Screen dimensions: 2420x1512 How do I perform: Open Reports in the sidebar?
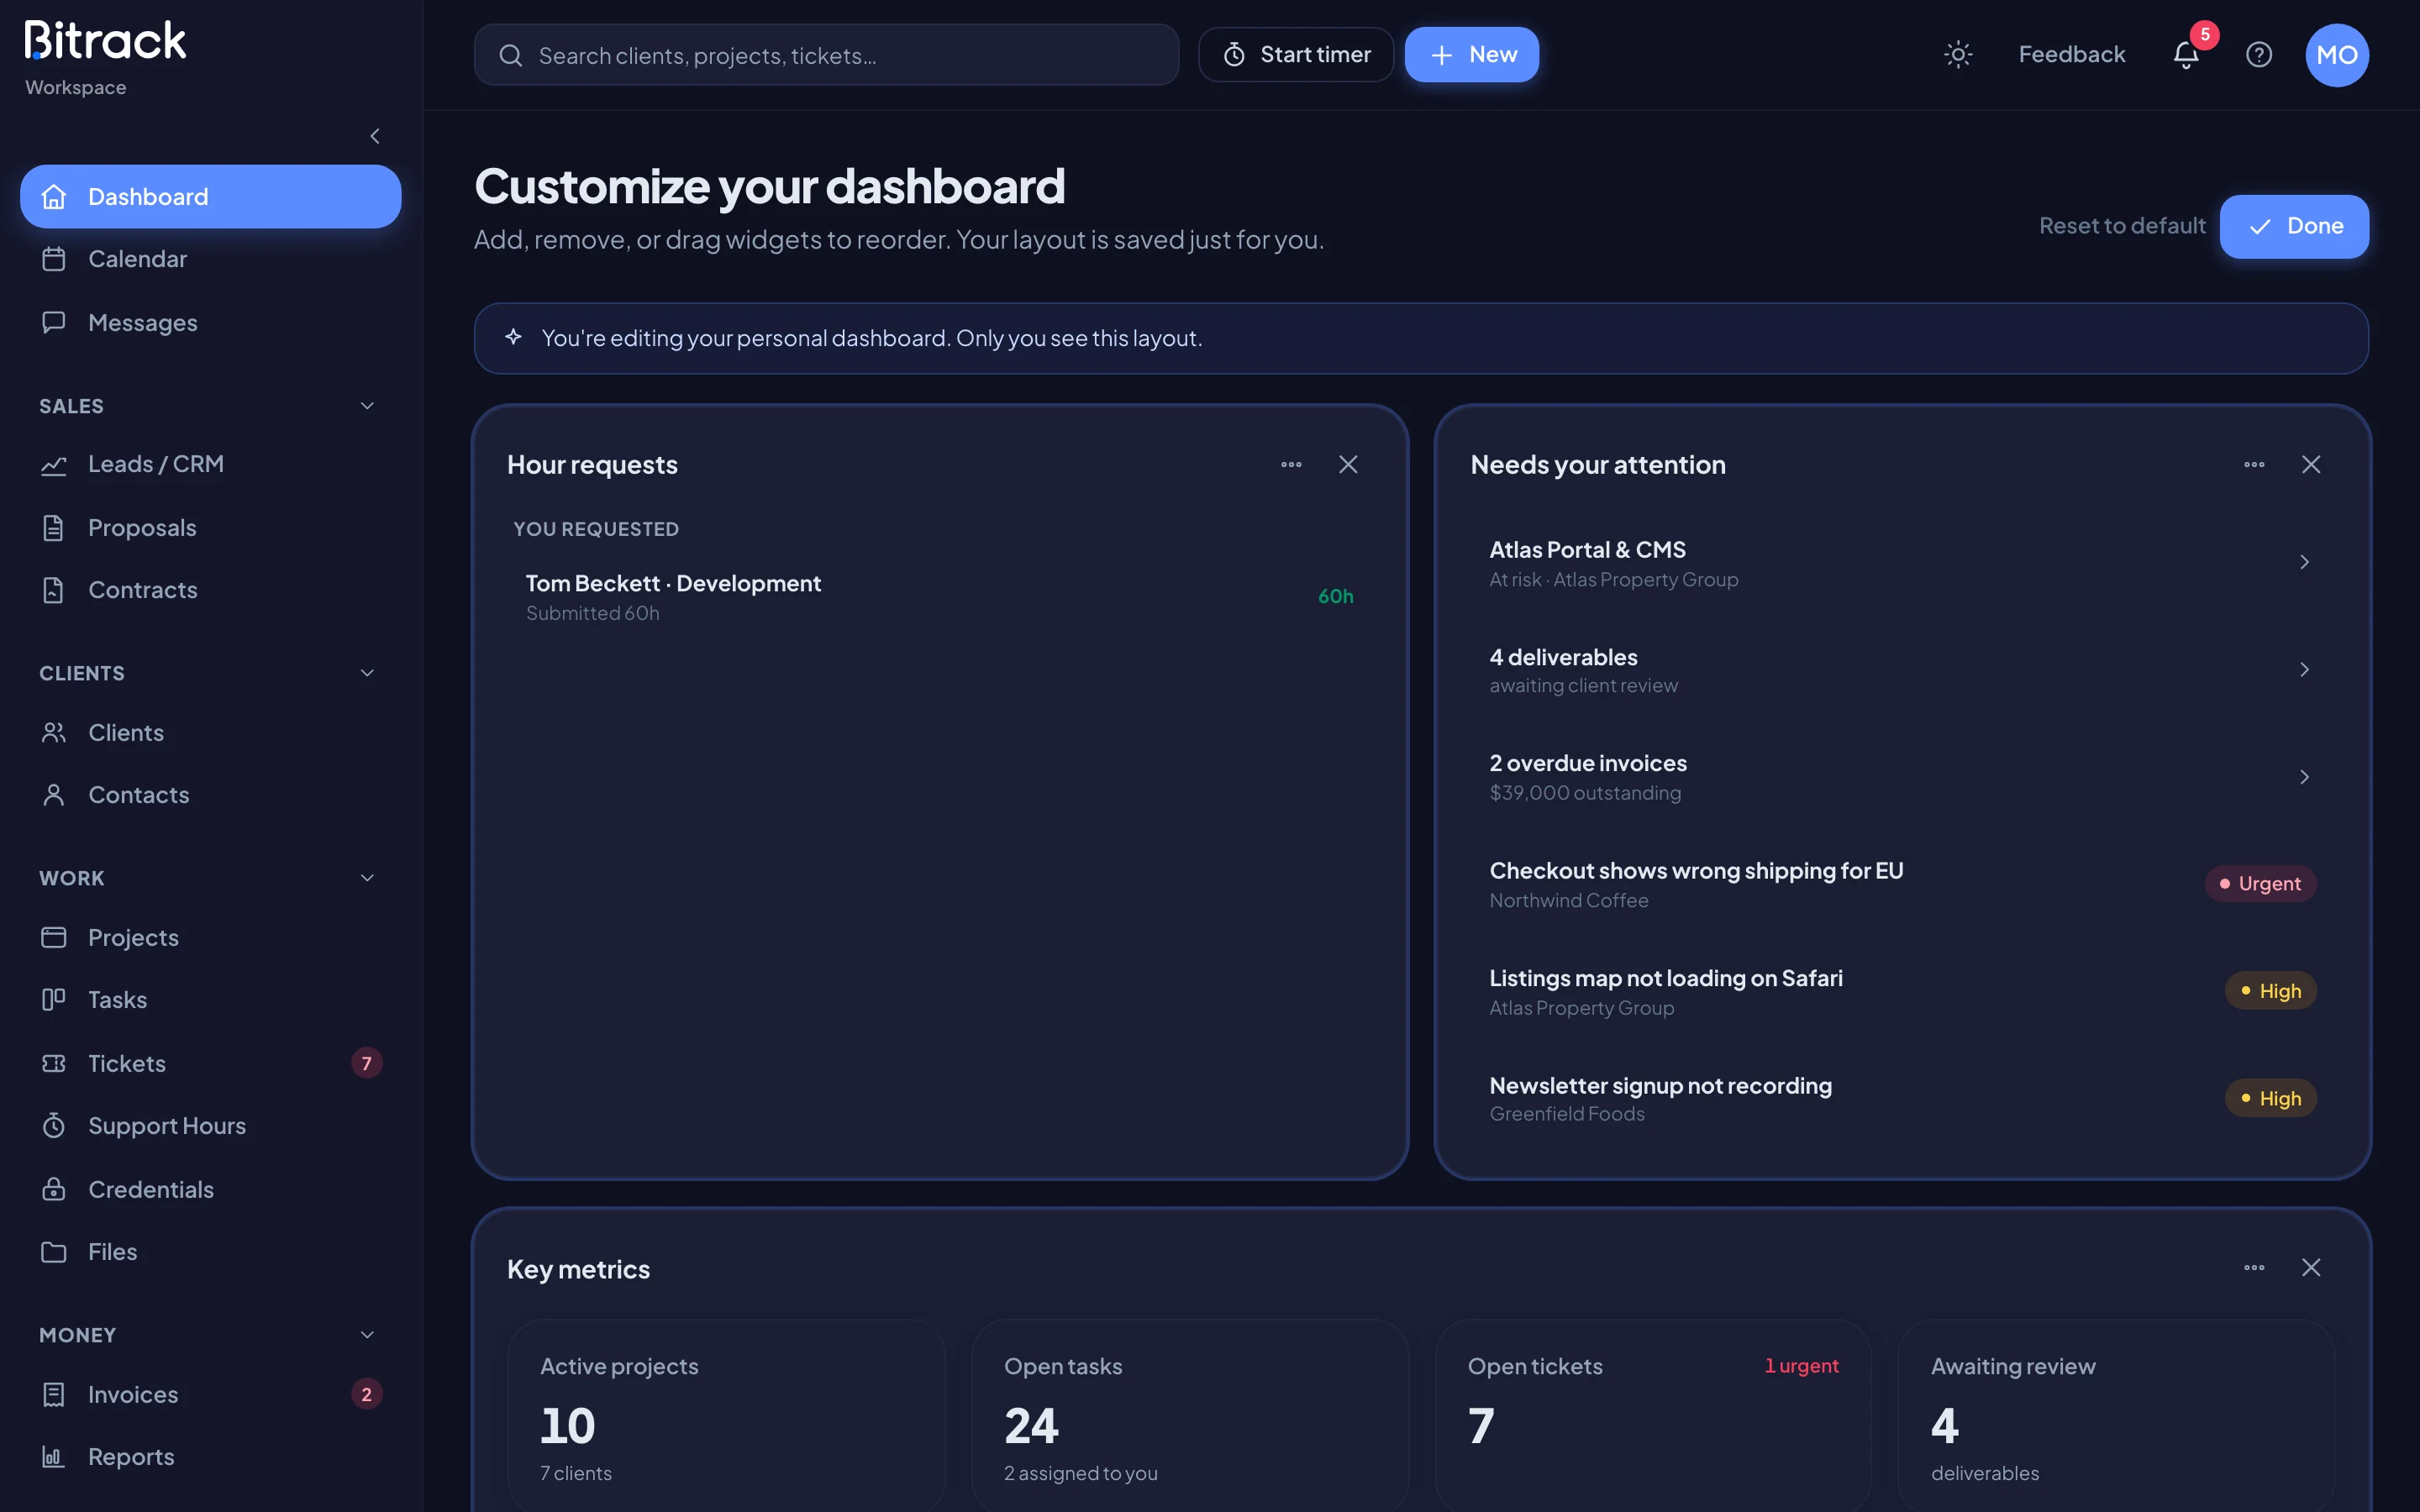210,1457
